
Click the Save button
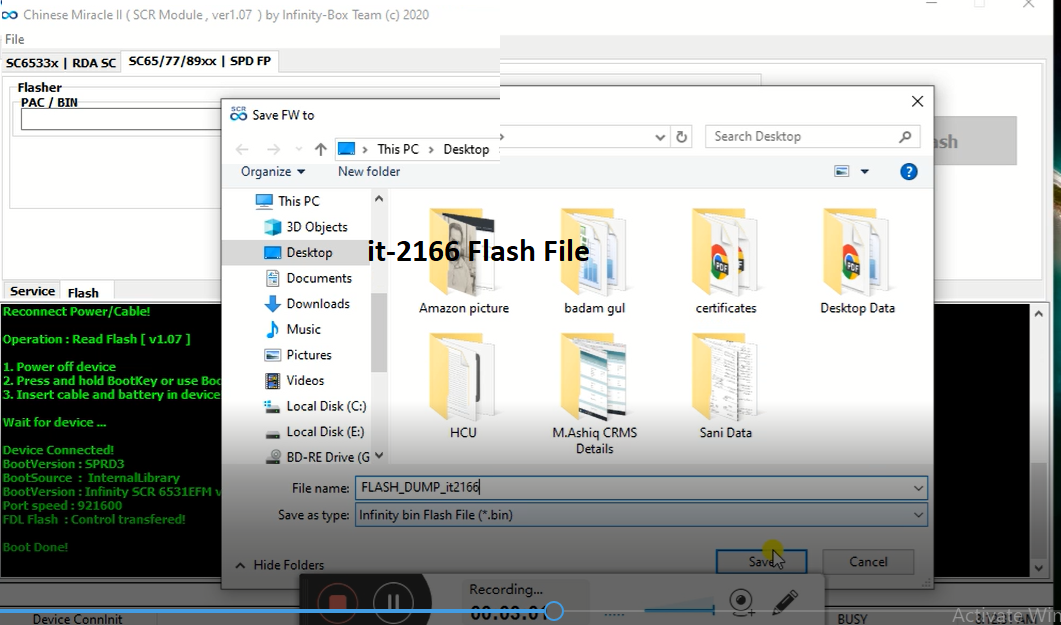pyautogui.click(x=761, y=561)
